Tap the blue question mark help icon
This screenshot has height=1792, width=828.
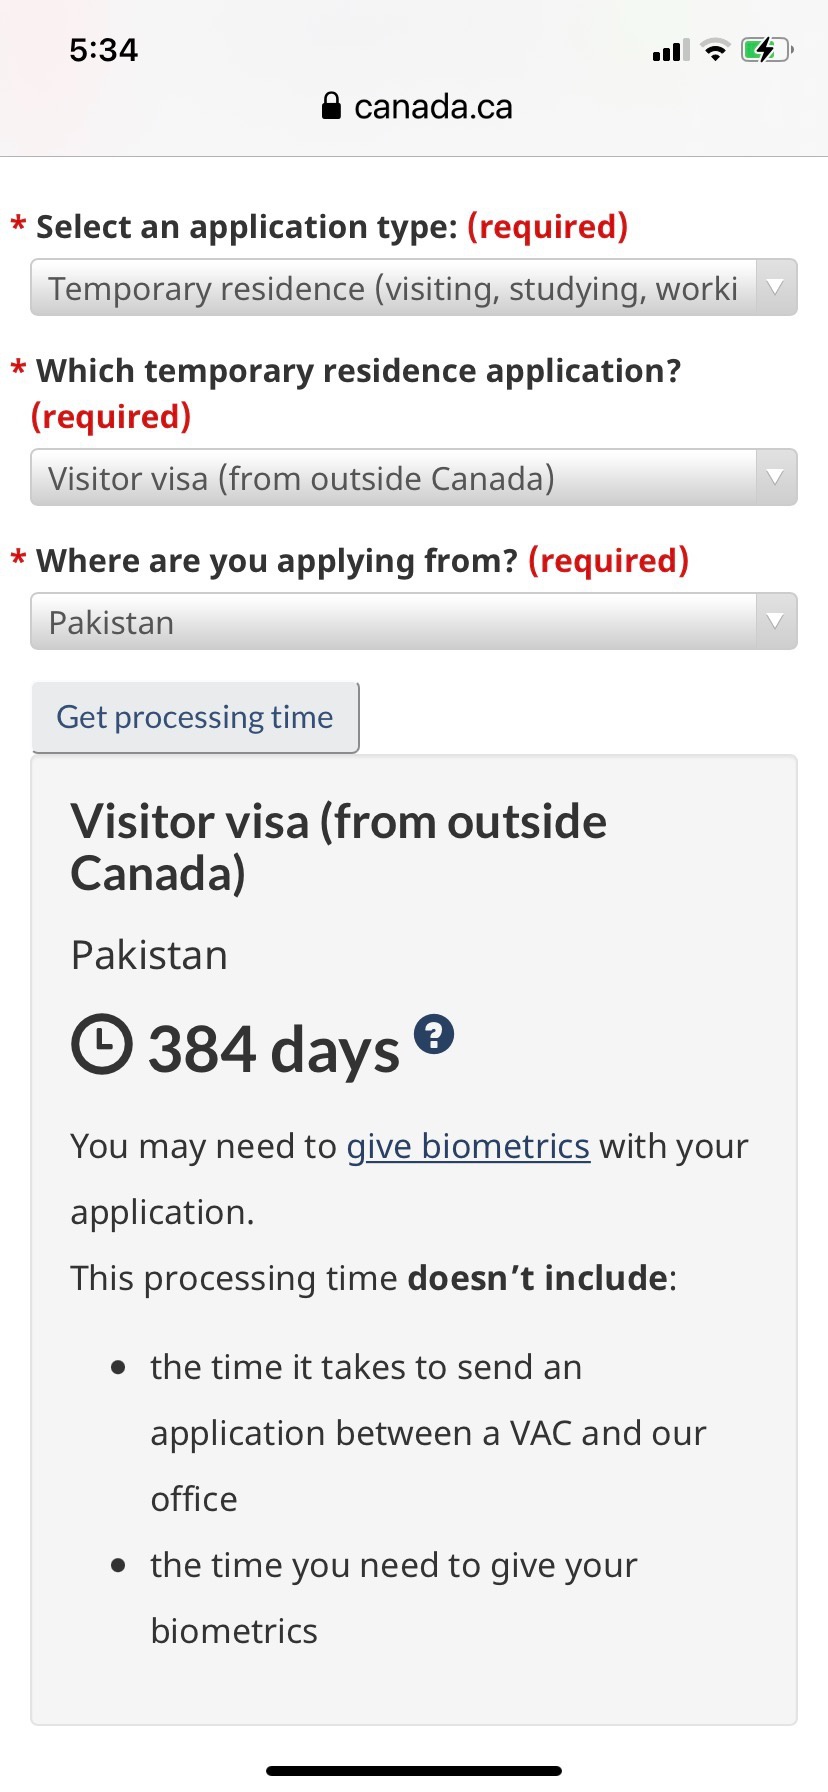[434, 1034]
